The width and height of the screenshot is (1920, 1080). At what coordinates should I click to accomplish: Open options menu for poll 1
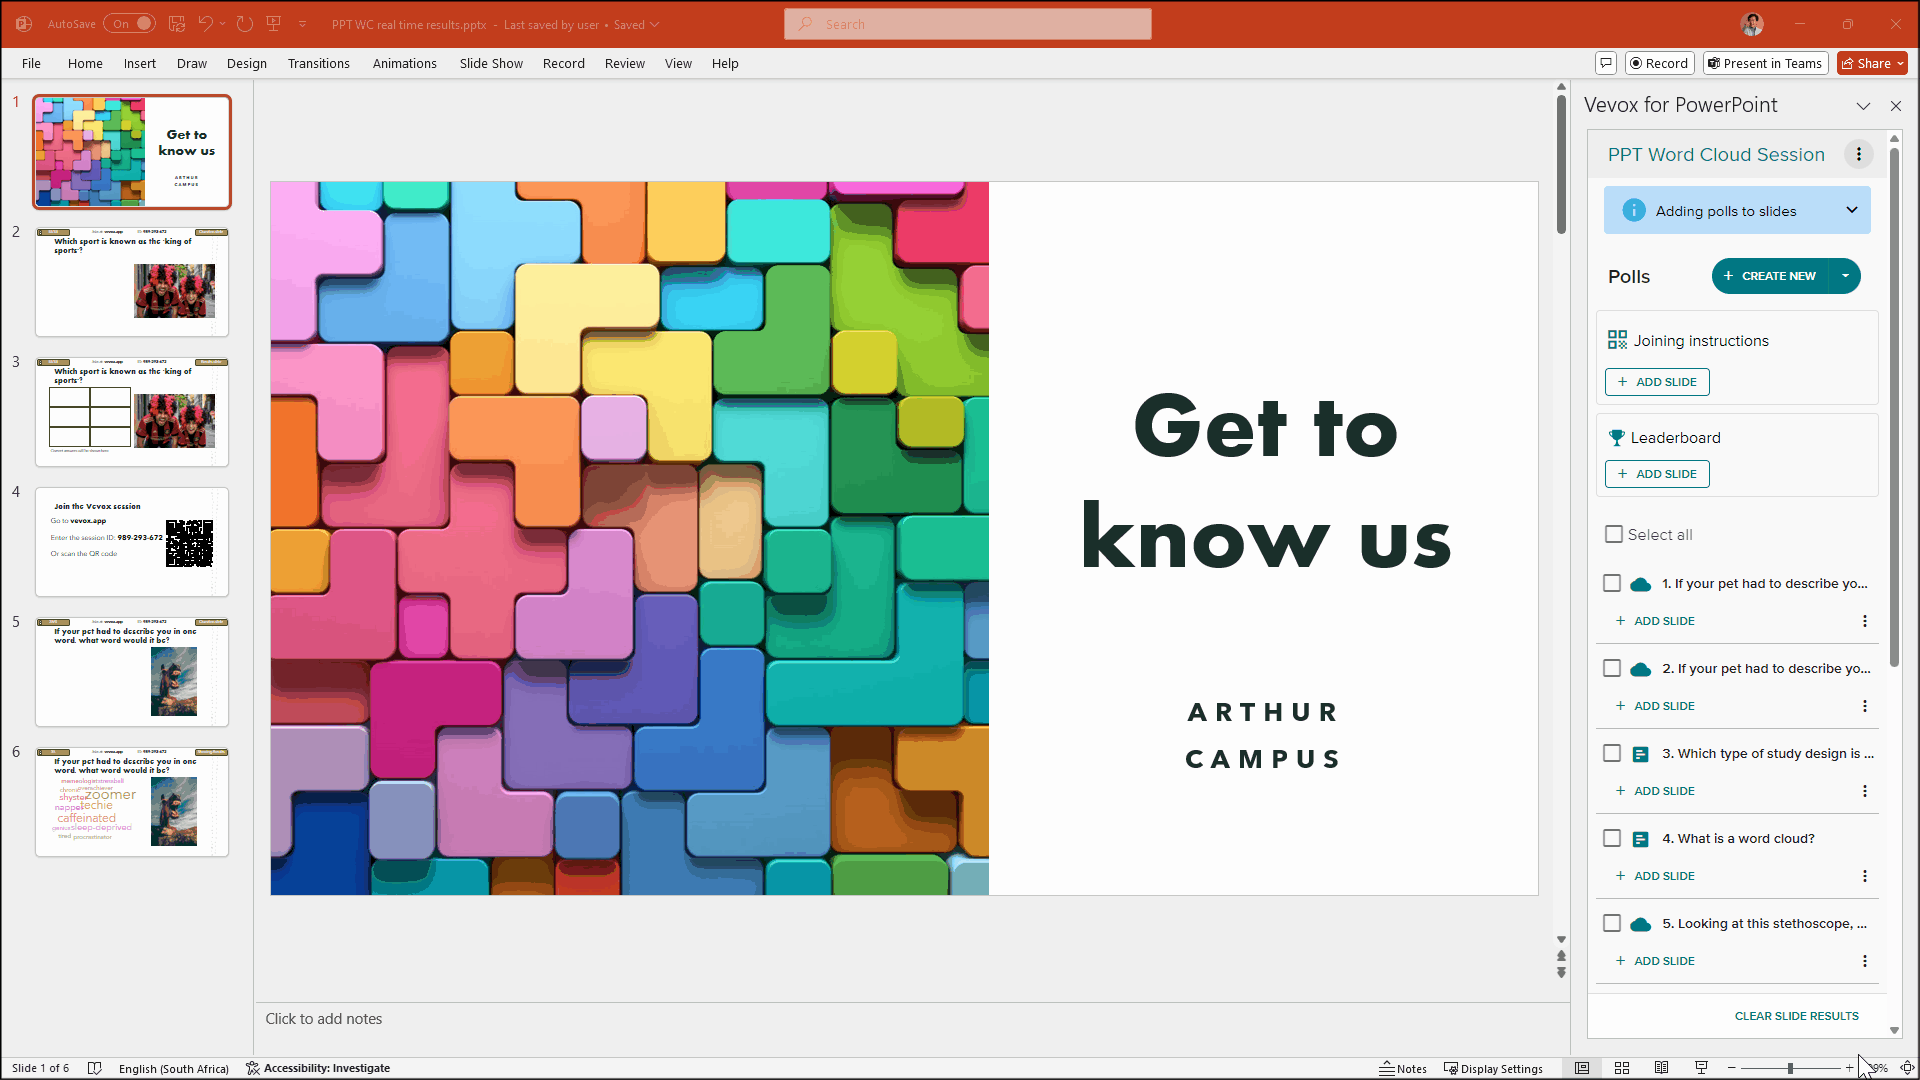coord(1865,621)
